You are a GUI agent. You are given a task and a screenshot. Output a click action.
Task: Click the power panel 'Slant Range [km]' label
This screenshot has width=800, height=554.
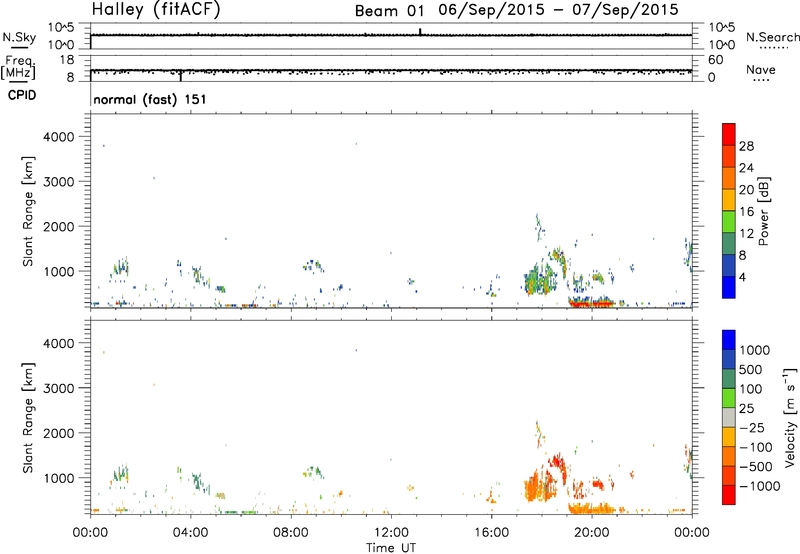coord(28,211)
